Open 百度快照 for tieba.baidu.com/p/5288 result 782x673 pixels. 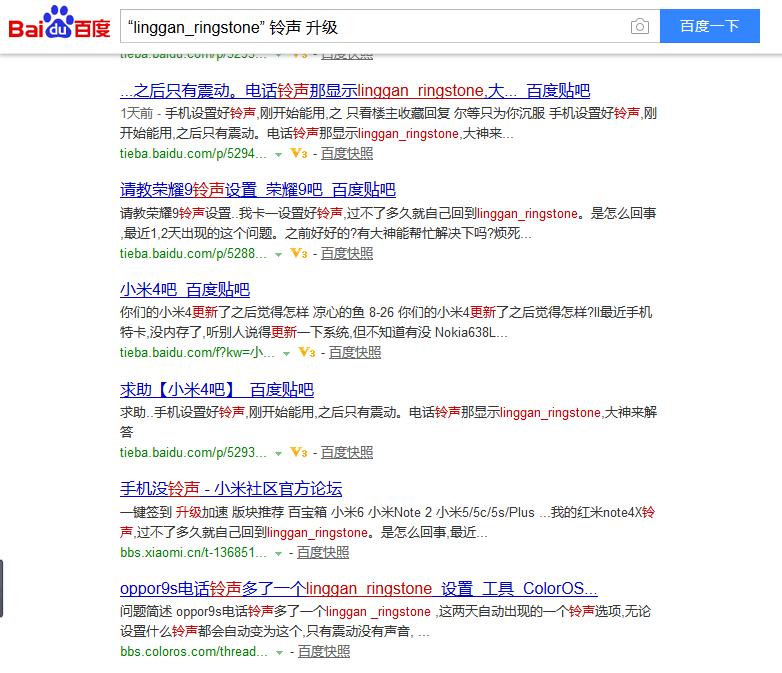point(347,253)
